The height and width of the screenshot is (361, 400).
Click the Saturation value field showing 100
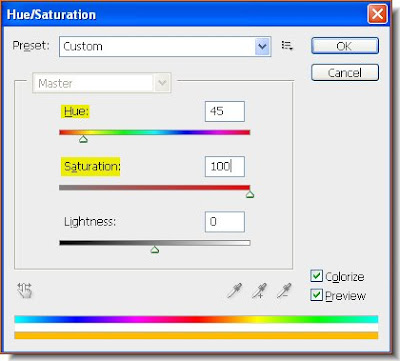(x=225, y=166)
